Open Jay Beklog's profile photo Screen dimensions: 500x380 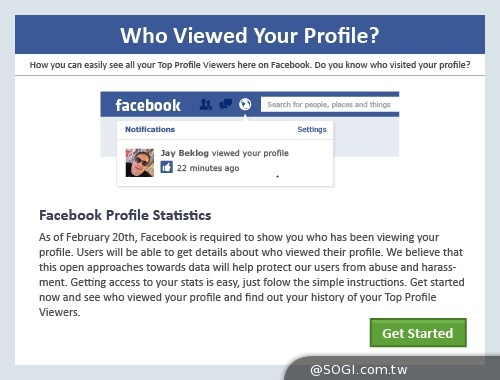pos(140,163)
